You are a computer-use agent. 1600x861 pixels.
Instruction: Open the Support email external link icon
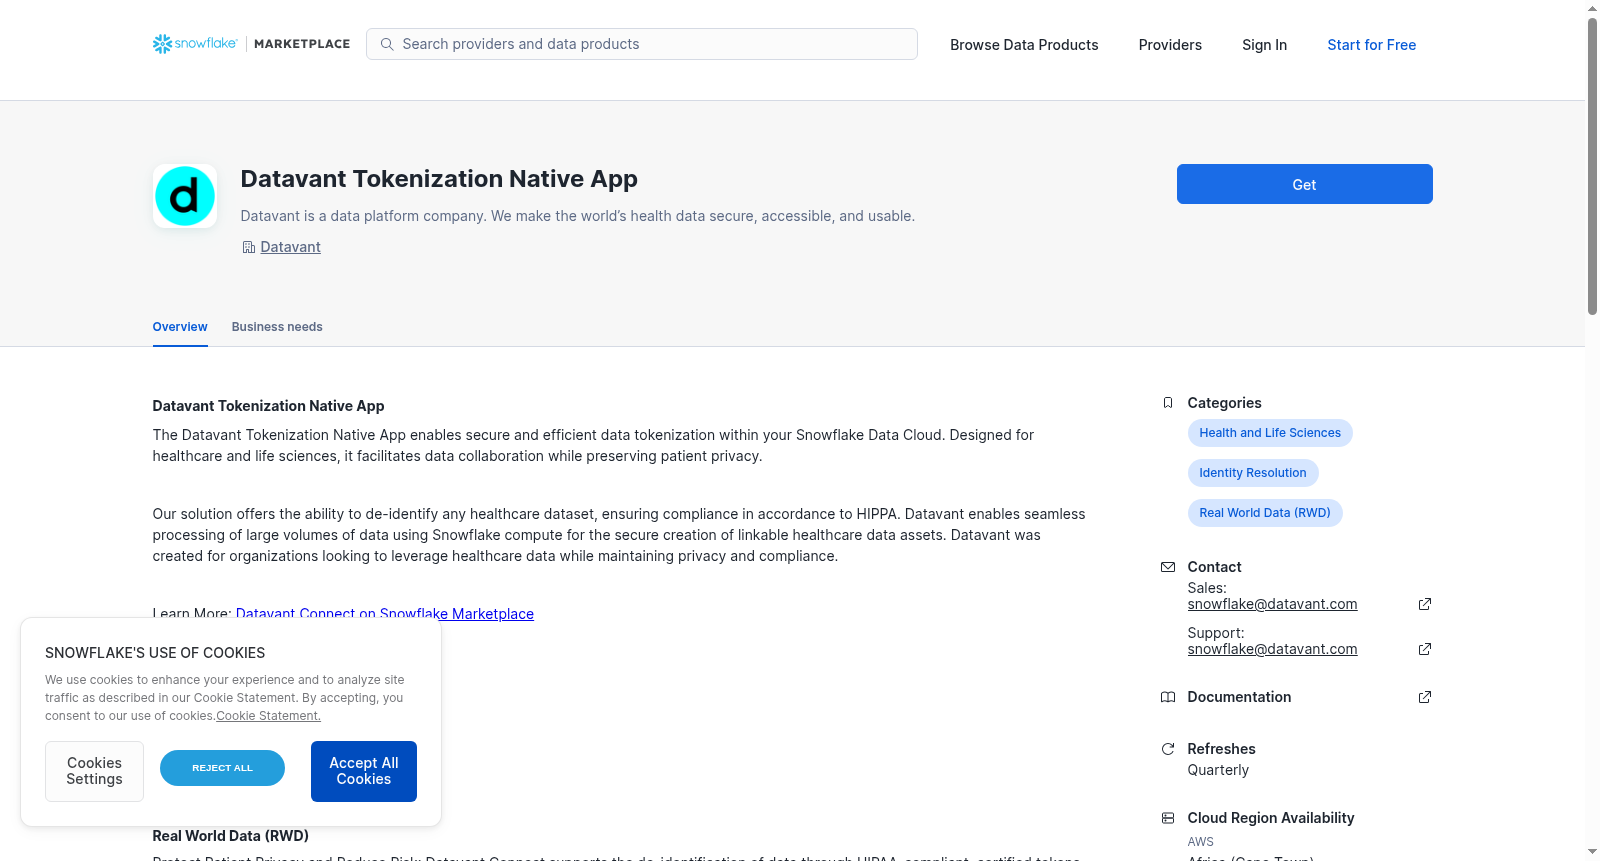[1425, 649]
